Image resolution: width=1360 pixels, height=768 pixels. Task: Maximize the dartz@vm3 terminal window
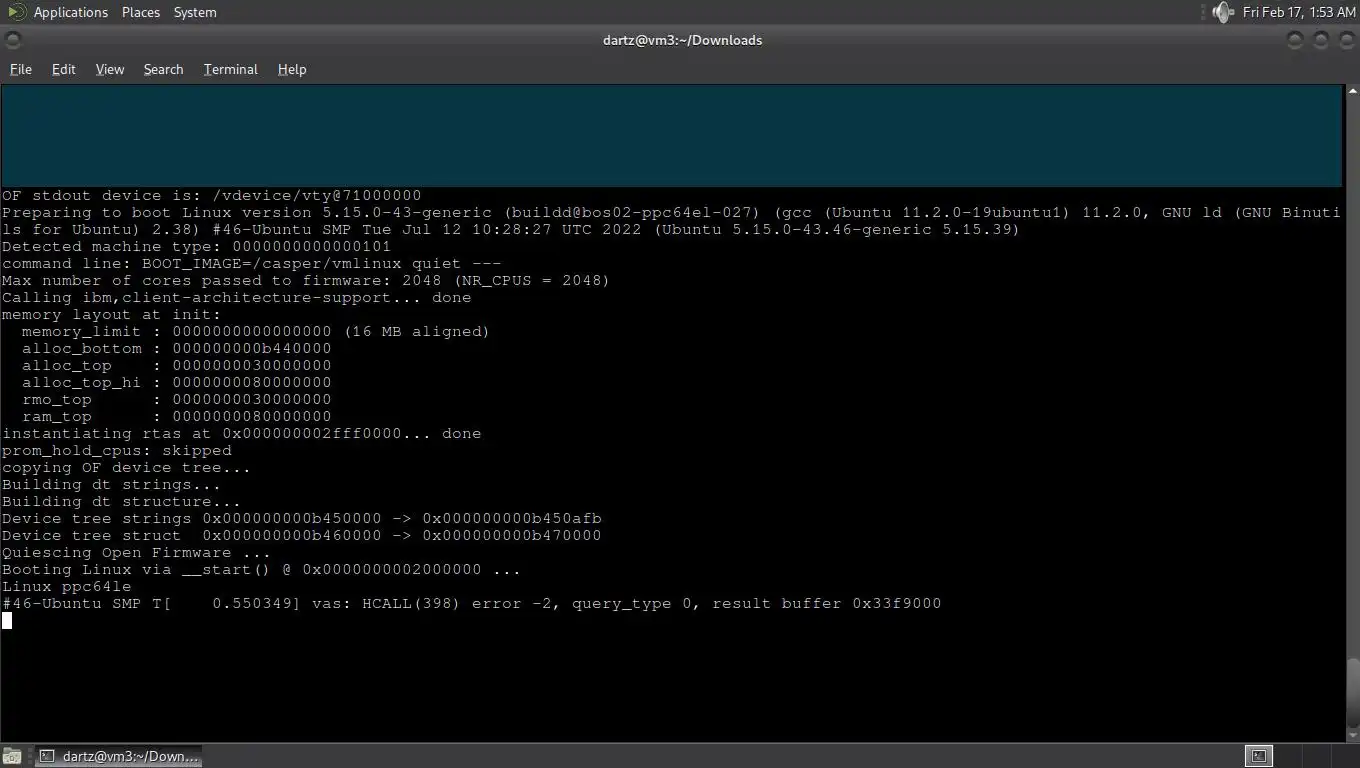pyautogui.click(x=1321, y=40)
